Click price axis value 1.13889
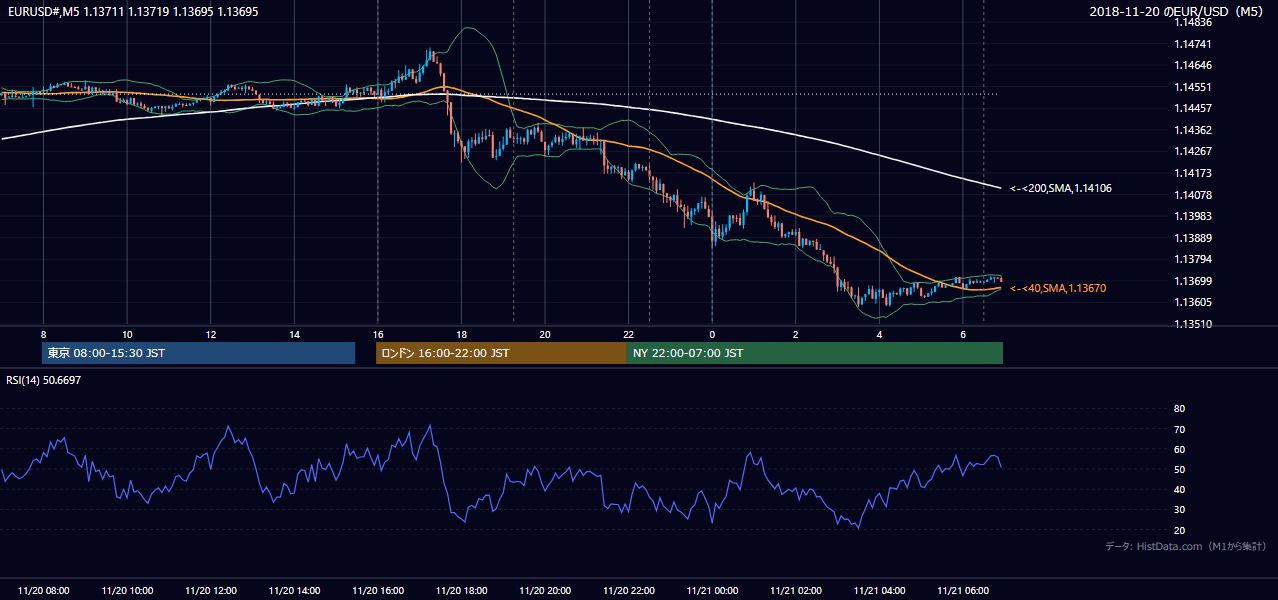The height and width of the screenshot is (600, 1278). click(x=1191, y=238)
